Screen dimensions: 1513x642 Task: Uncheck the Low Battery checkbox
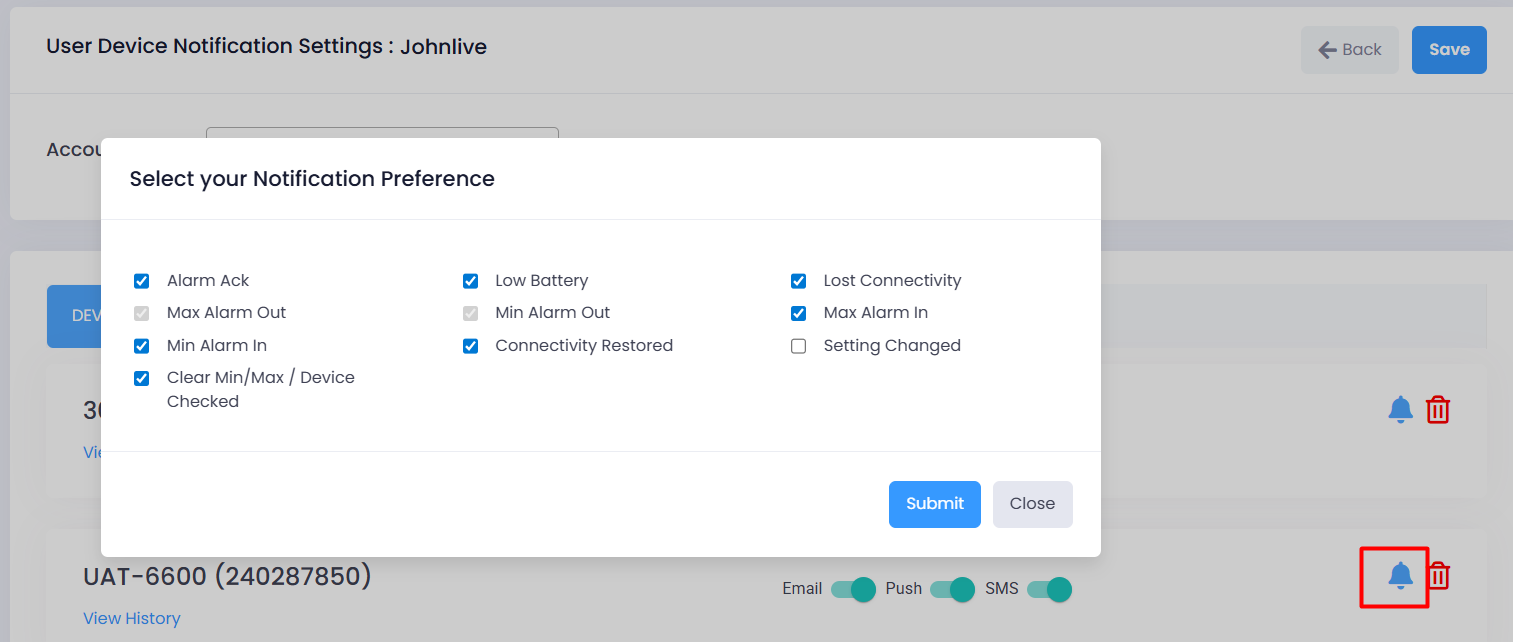coord(470,281)
